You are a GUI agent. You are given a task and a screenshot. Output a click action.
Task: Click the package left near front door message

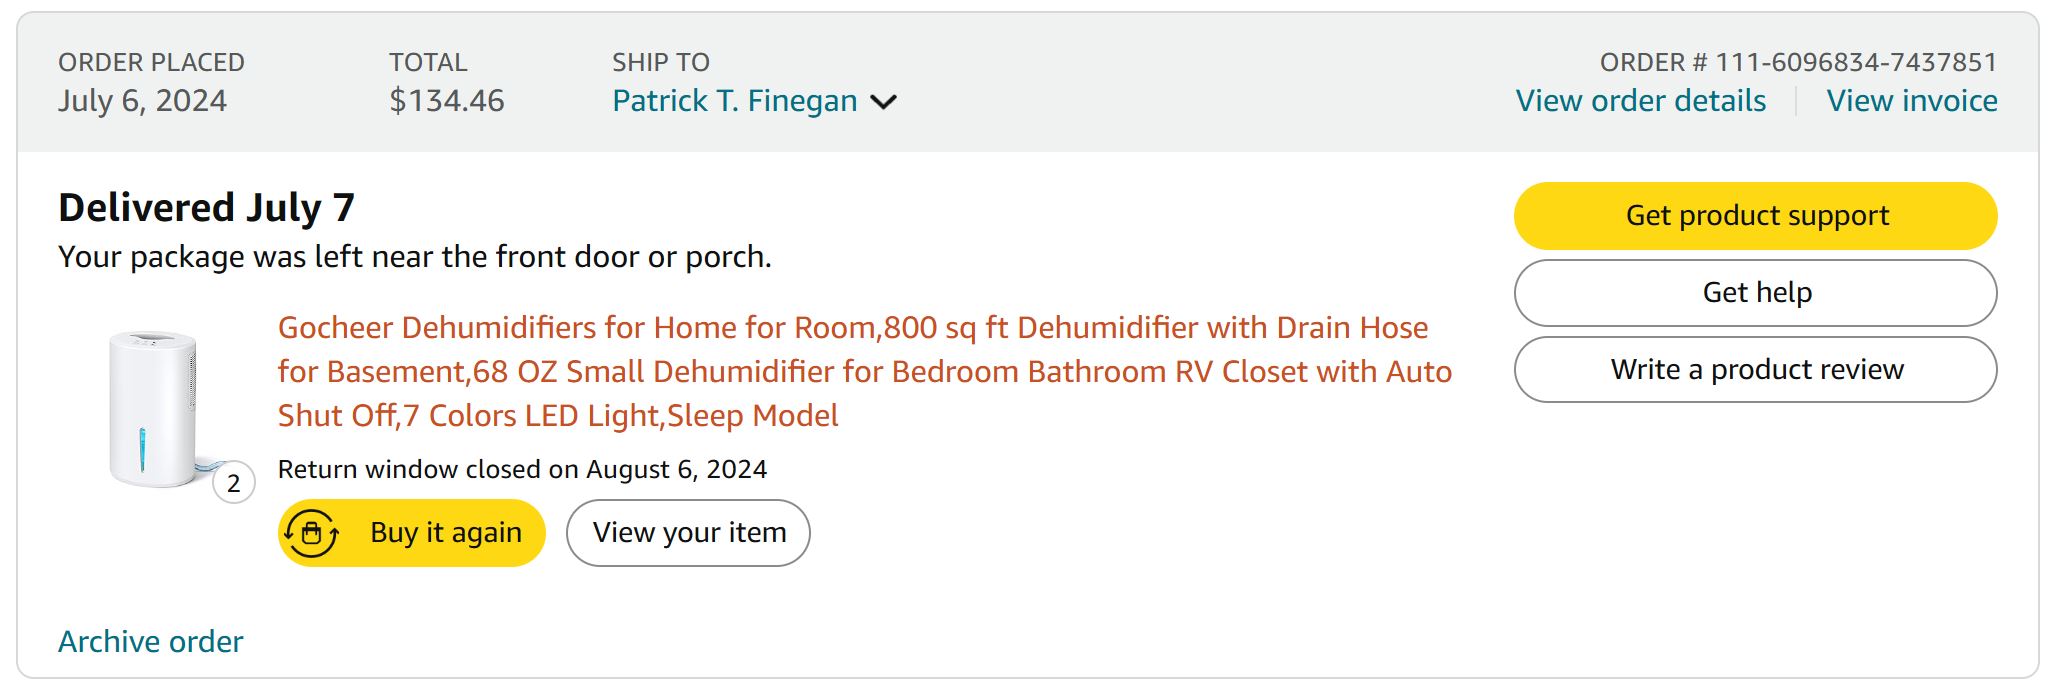(414, 257)
